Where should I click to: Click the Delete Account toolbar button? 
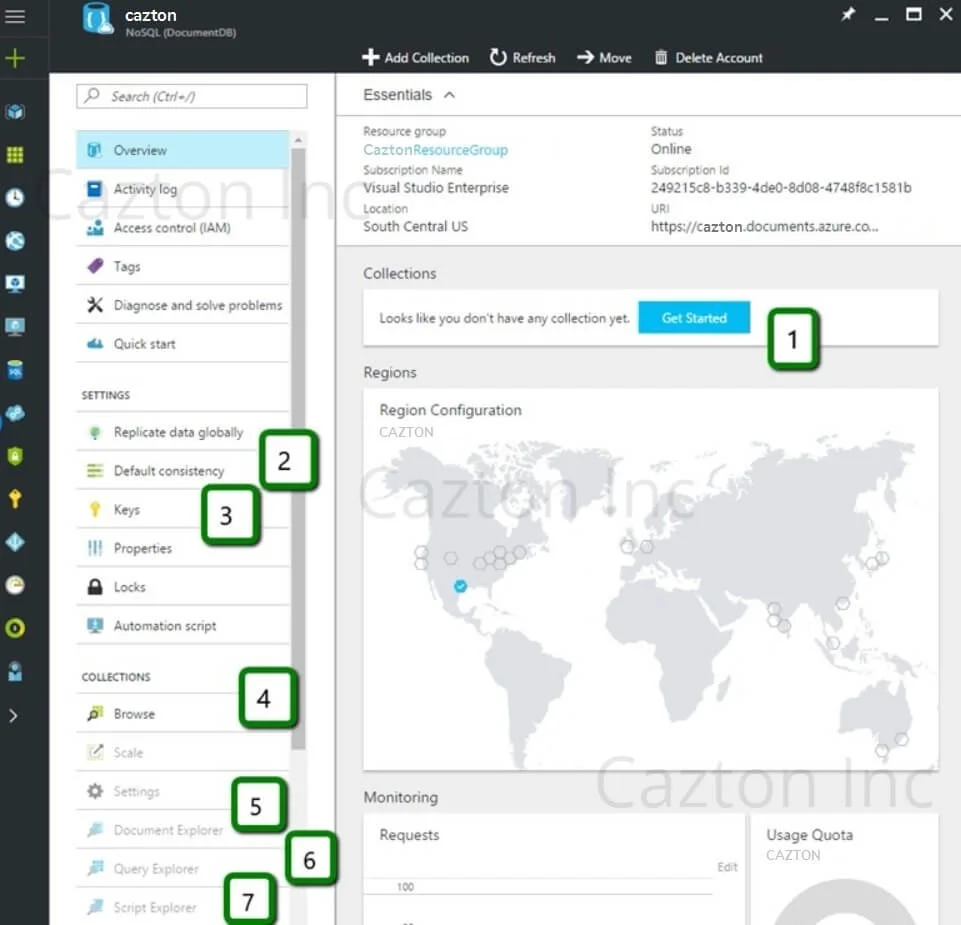click(x=709, y=58)
